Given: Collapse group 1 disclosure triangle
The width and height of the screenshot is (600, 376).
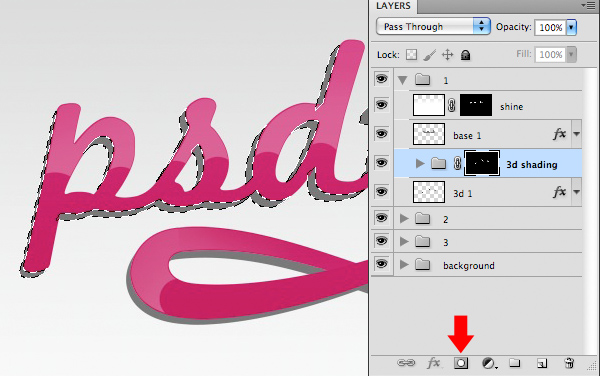Looking at the screenshot, I should pyautogui.click(x=402, y=80).
